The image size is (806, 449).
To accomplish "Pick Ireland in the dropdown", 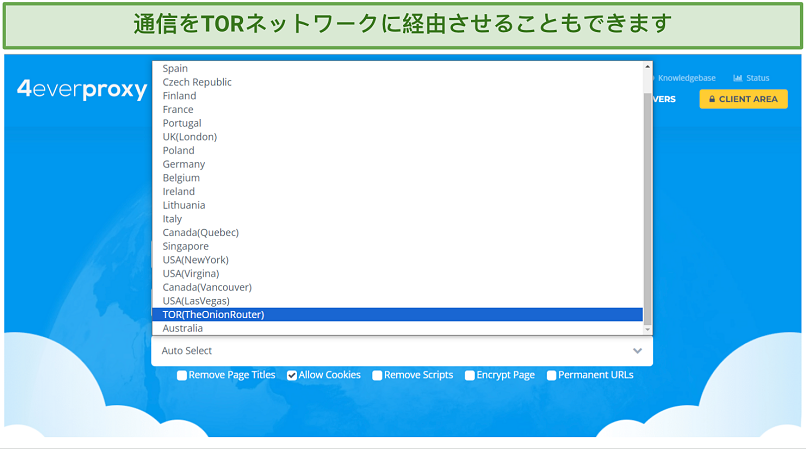I will (397, 191).
